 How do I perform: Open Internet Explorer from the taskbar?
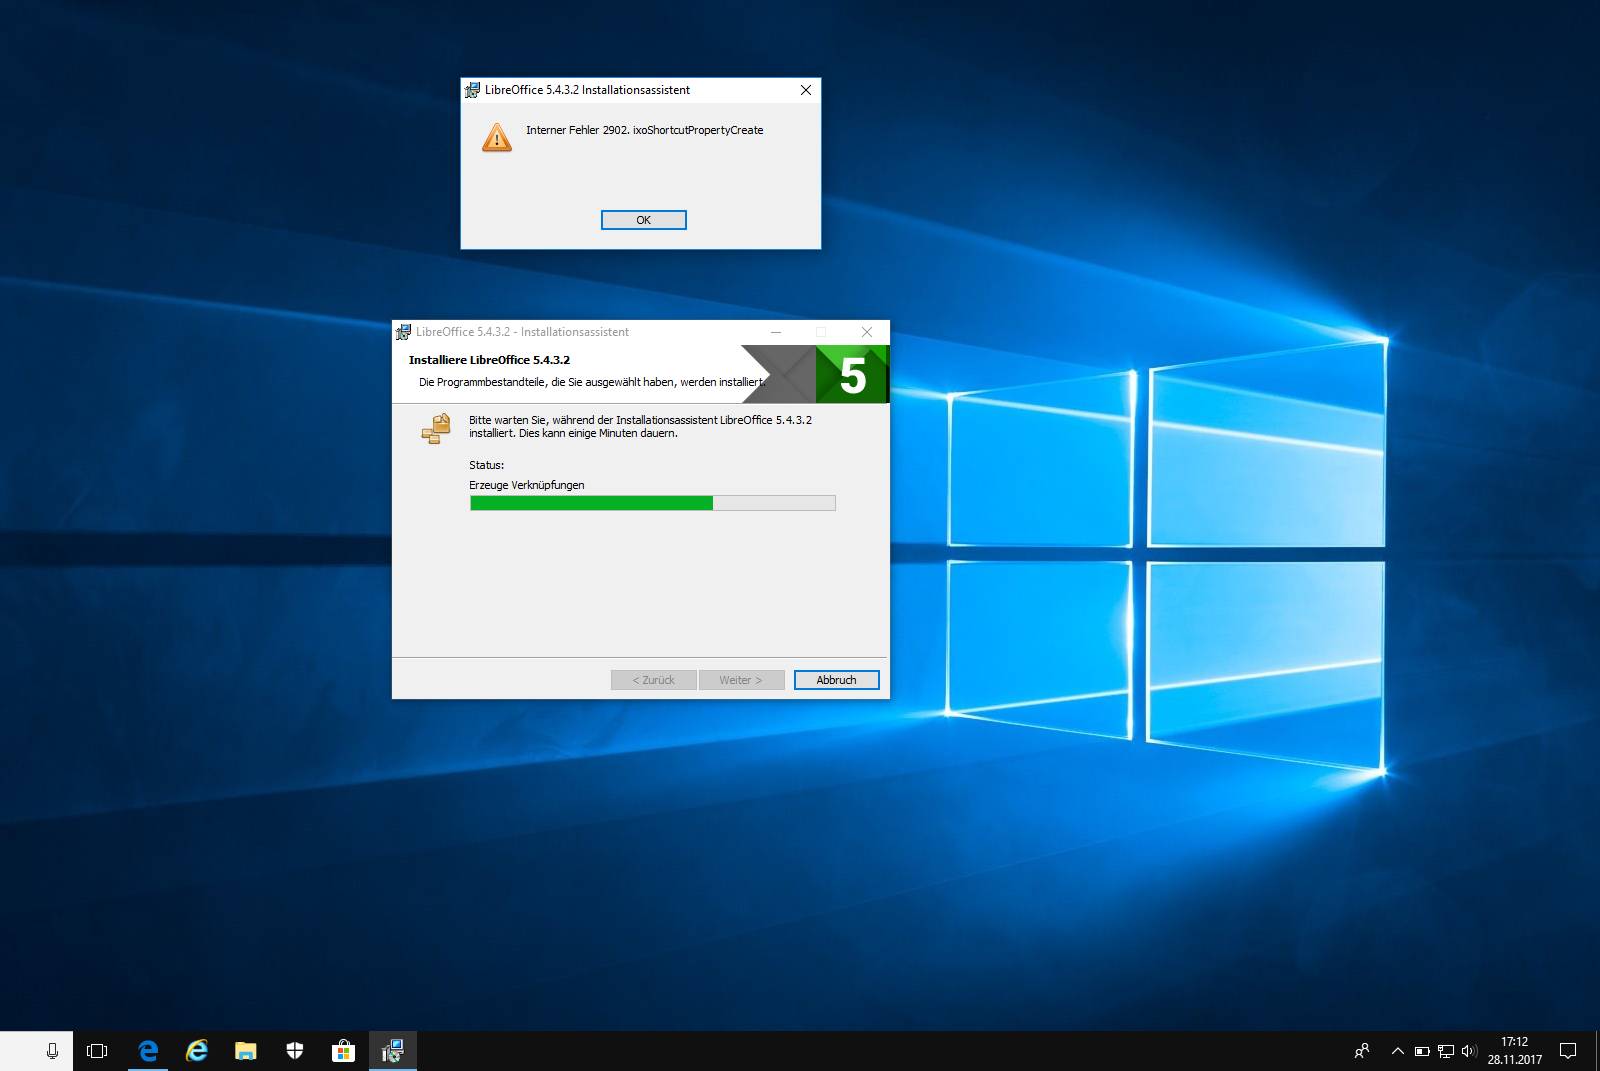click(x=197, y=1051)
